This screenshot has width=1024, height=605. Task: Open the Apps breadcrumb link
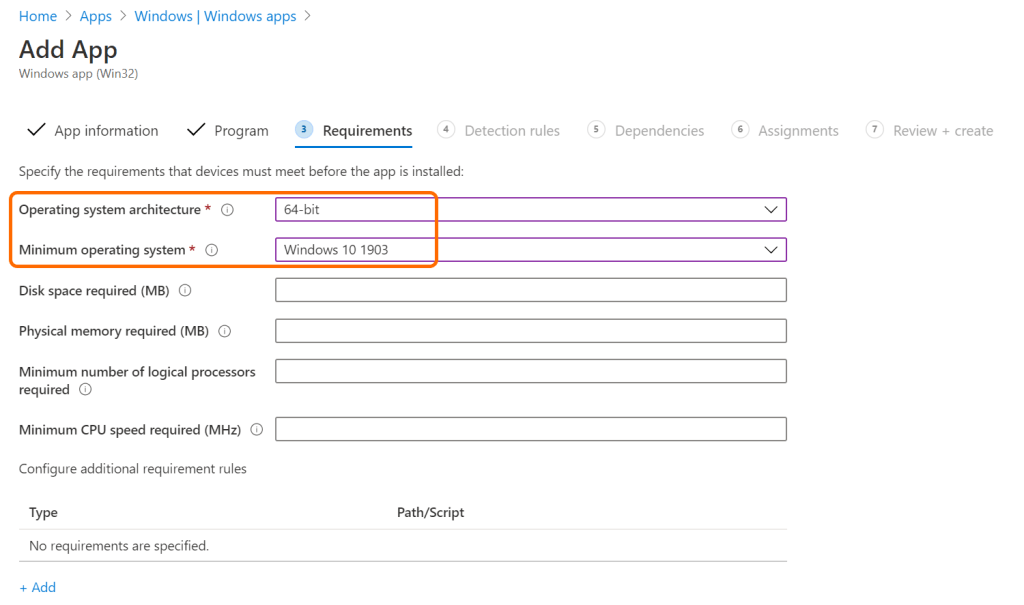click(x=96, y=17)
